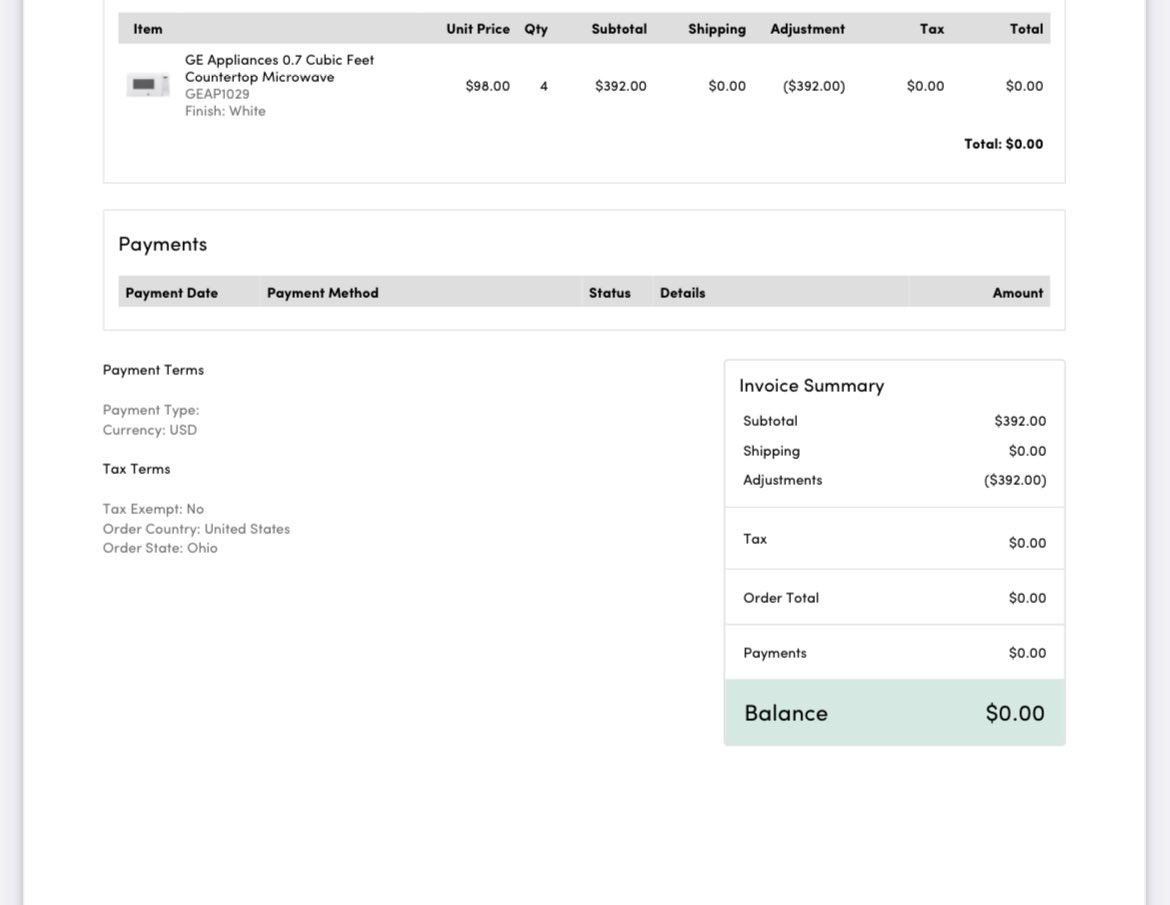Click the Shipping label in Invoice Summary
This screenshot has width=1170, height=905.
tap(771, 451)
